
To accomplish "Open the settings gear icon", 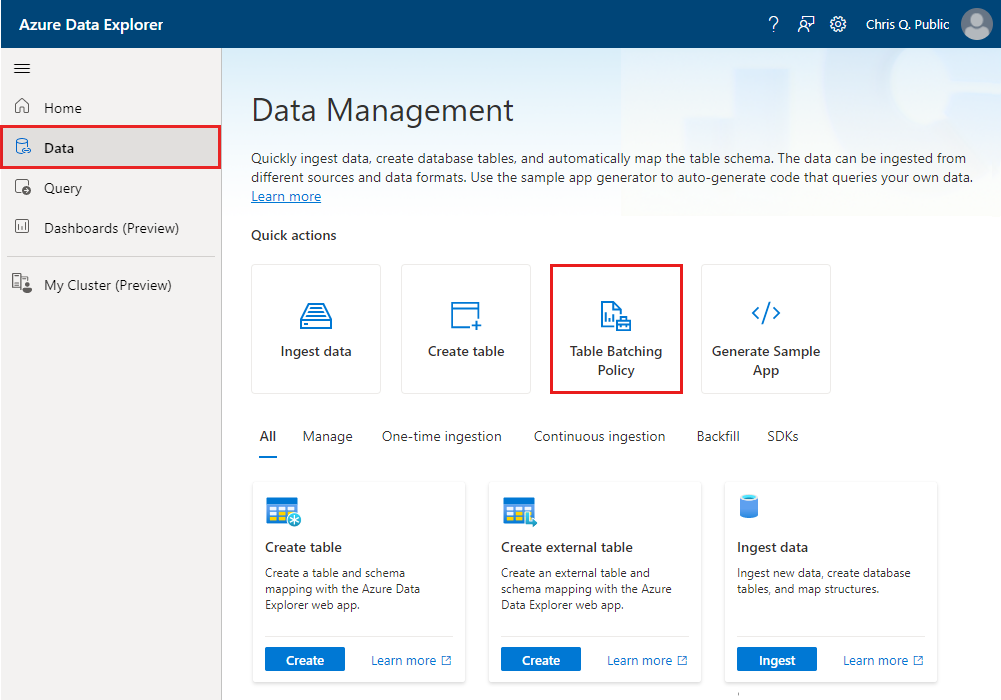I will click(x=838, y=24).
